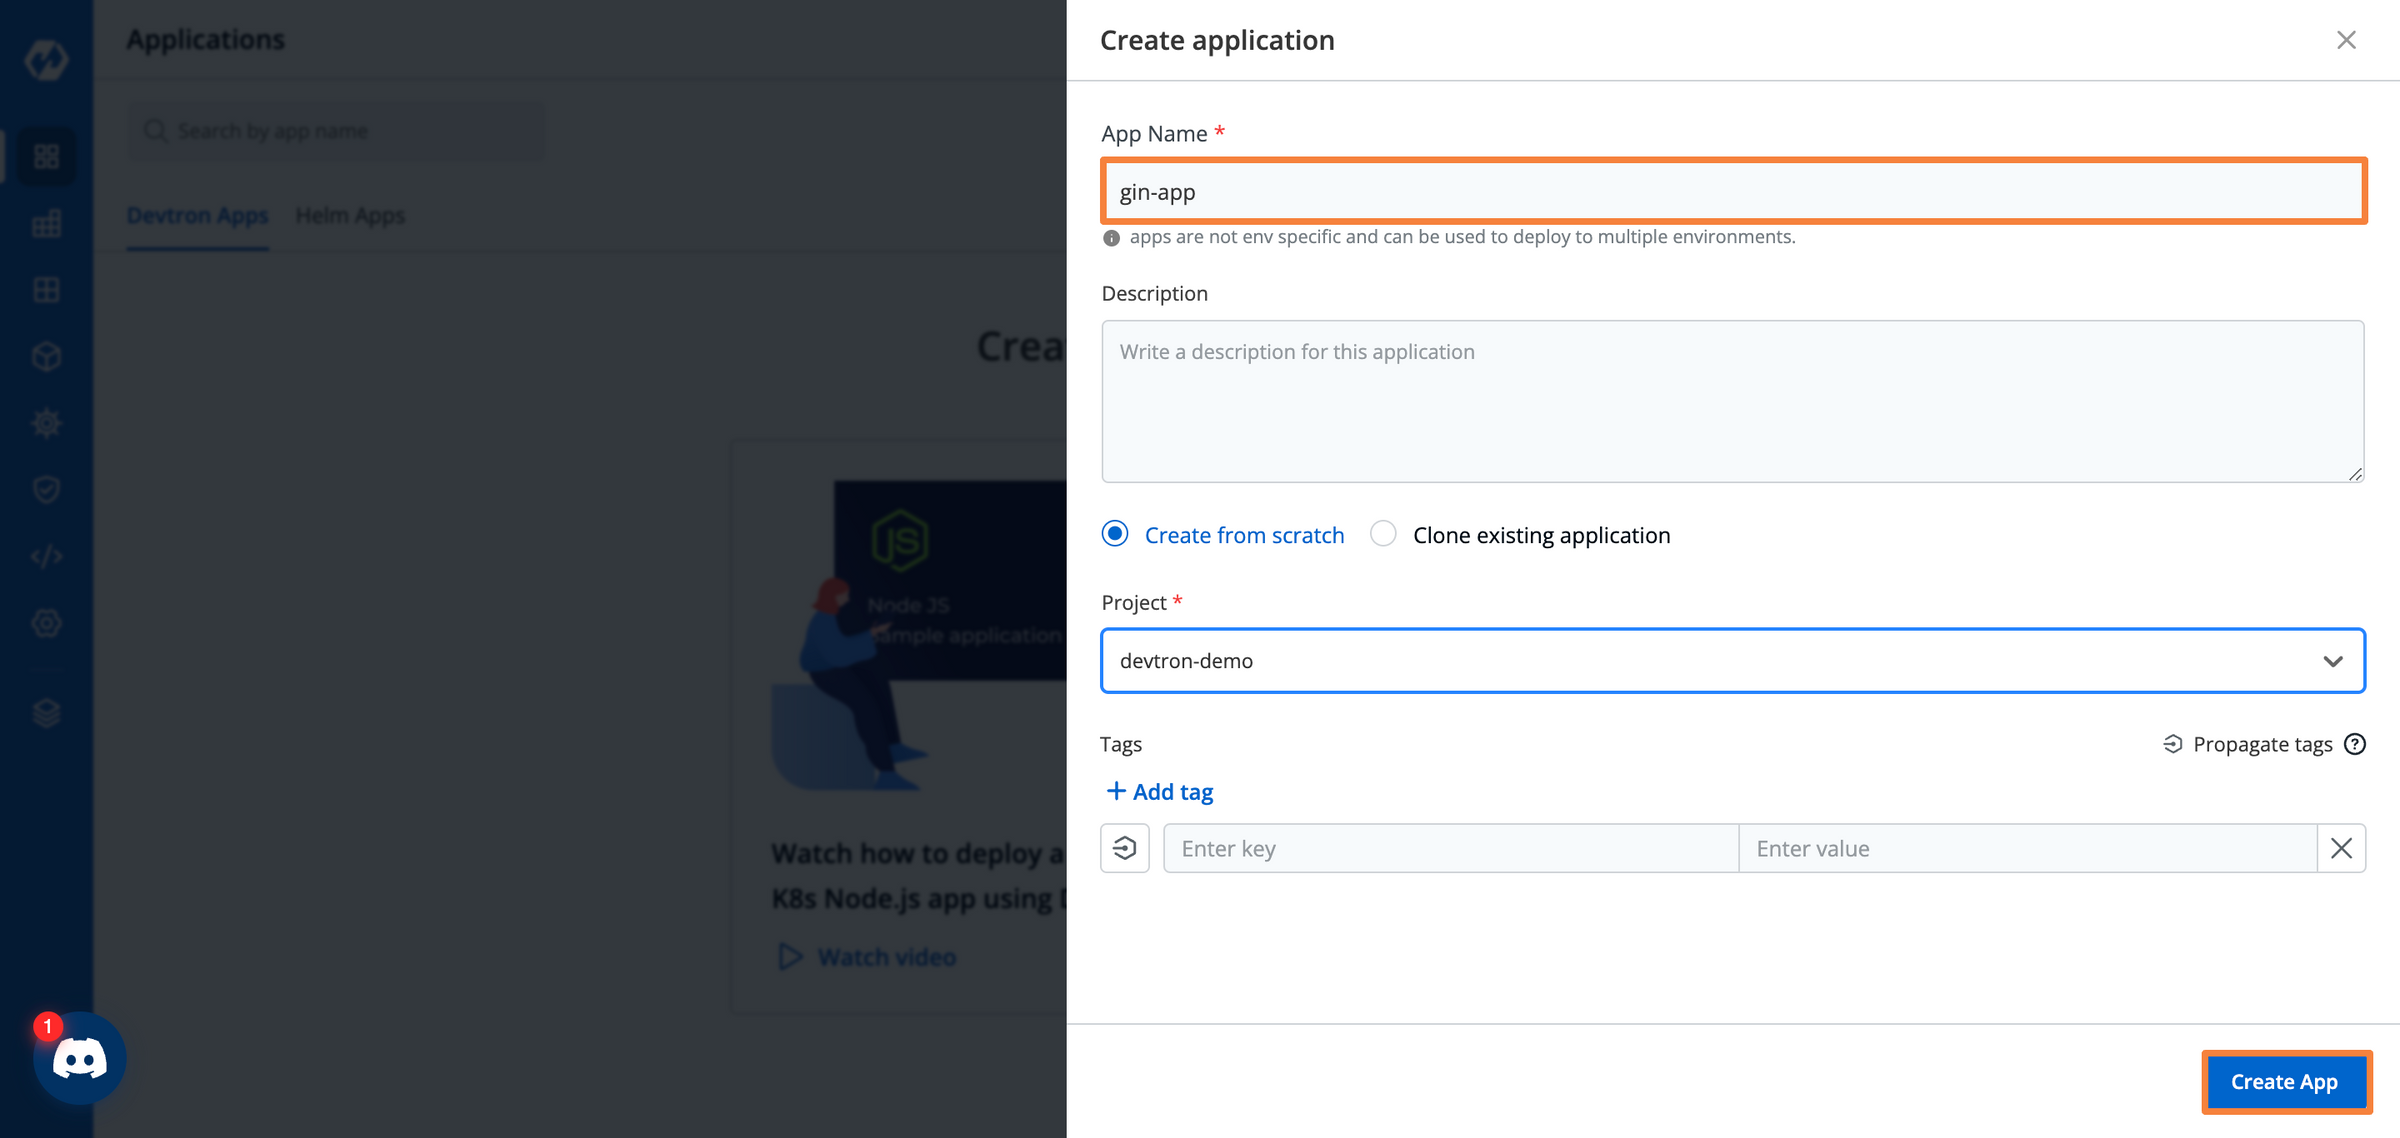Image resolution: width=2400 pixels, height=1138 pixels.
Task: Click the Devtron logo in the sidebar
Action: click(x=46, y=59)
